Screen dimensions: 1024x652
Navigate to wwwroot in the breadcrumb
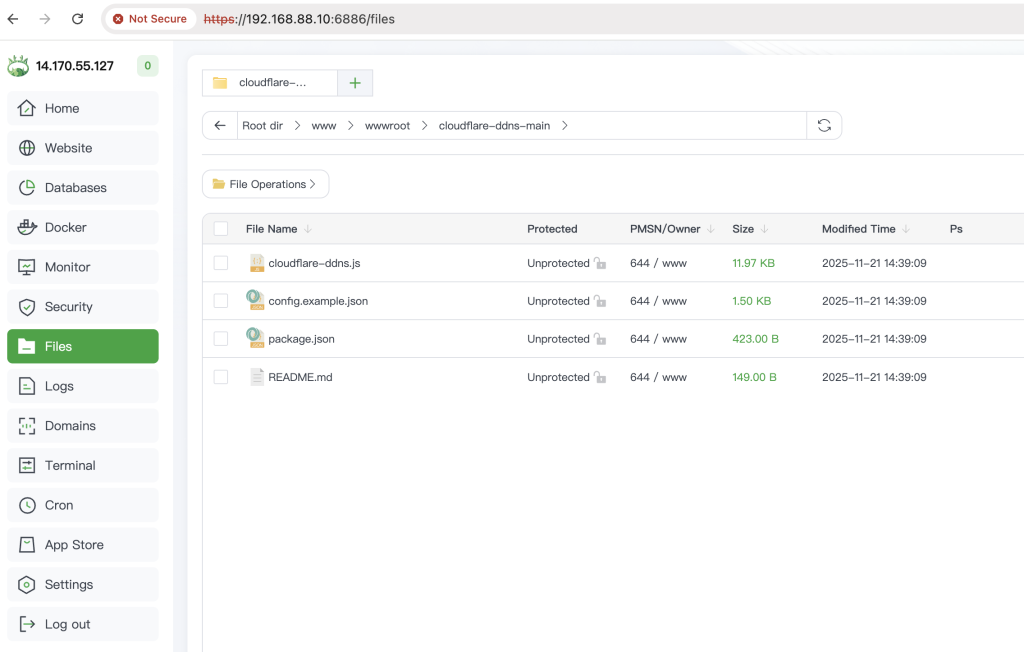click(x=387, y=126)
